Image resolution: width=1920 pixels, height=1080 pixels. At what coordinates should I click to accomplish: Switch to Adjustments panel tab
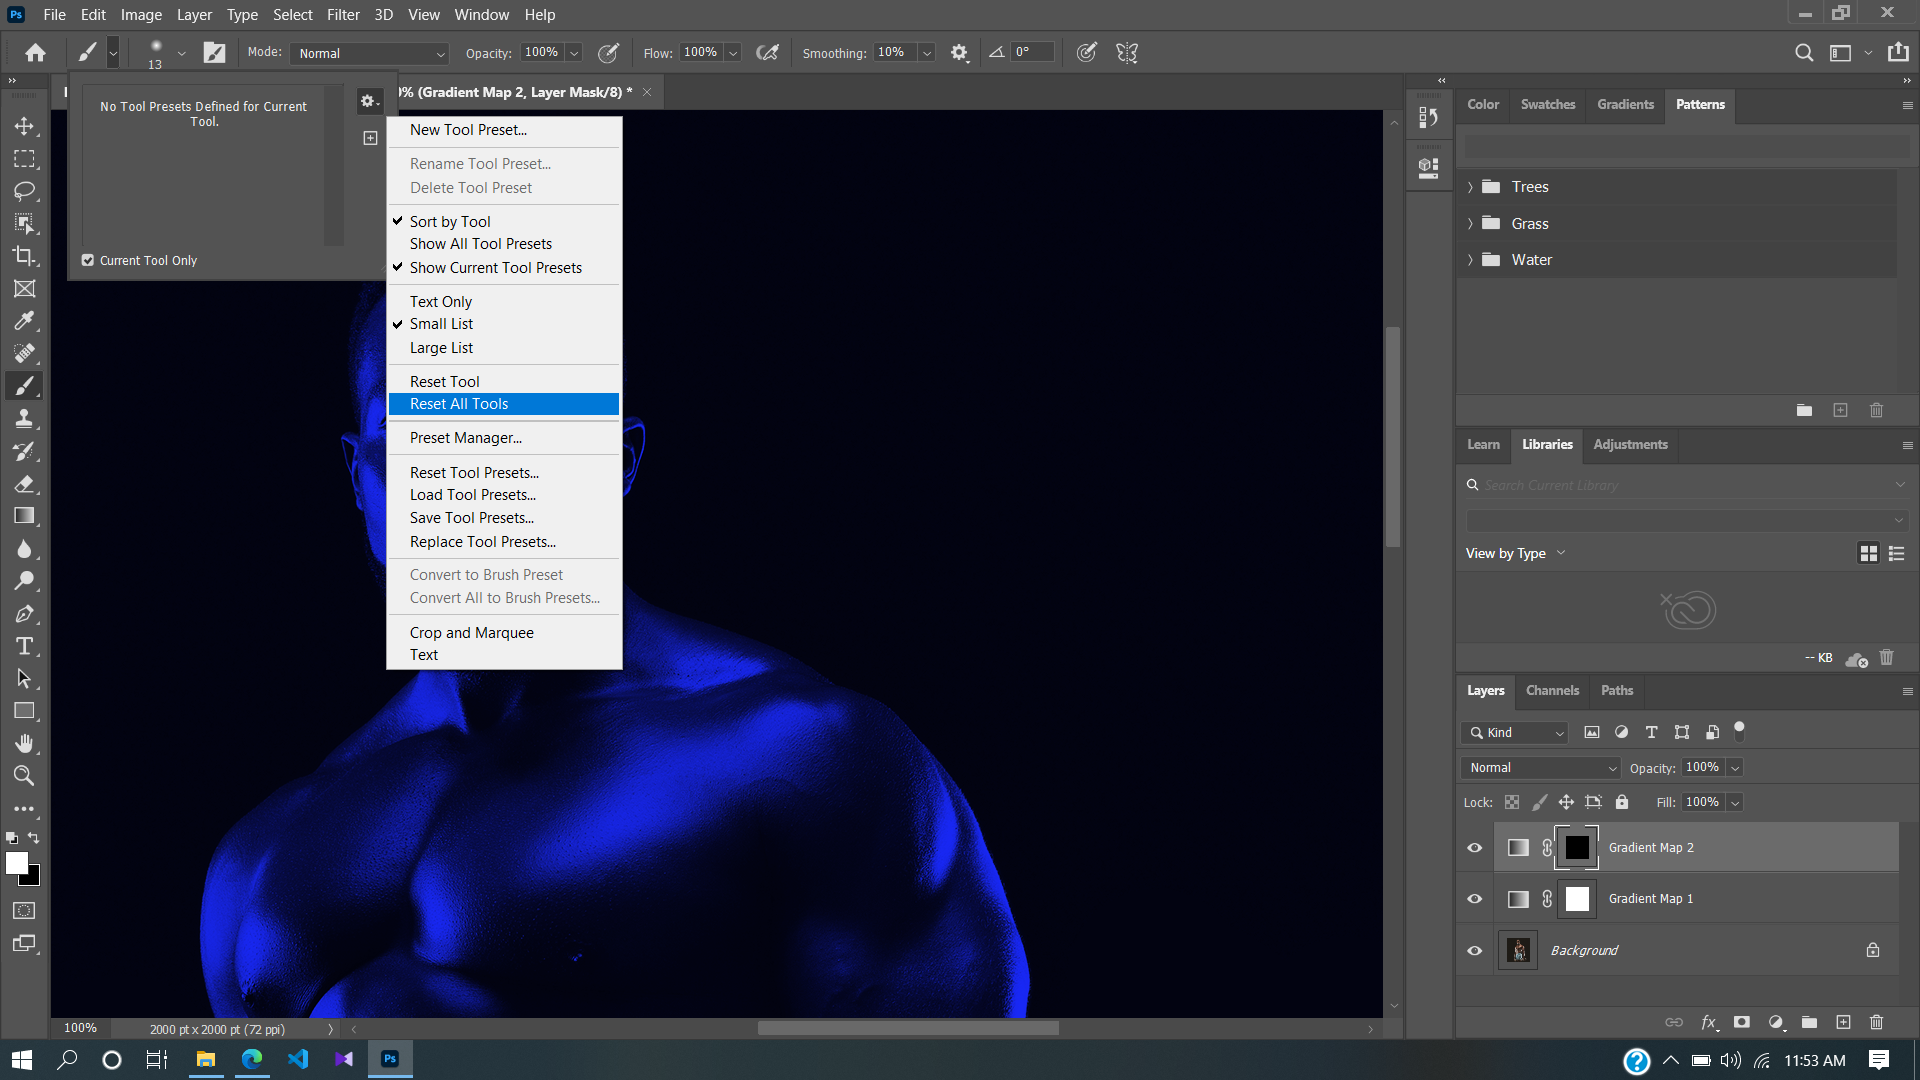pyautogui.click(x=1630, y=444)
